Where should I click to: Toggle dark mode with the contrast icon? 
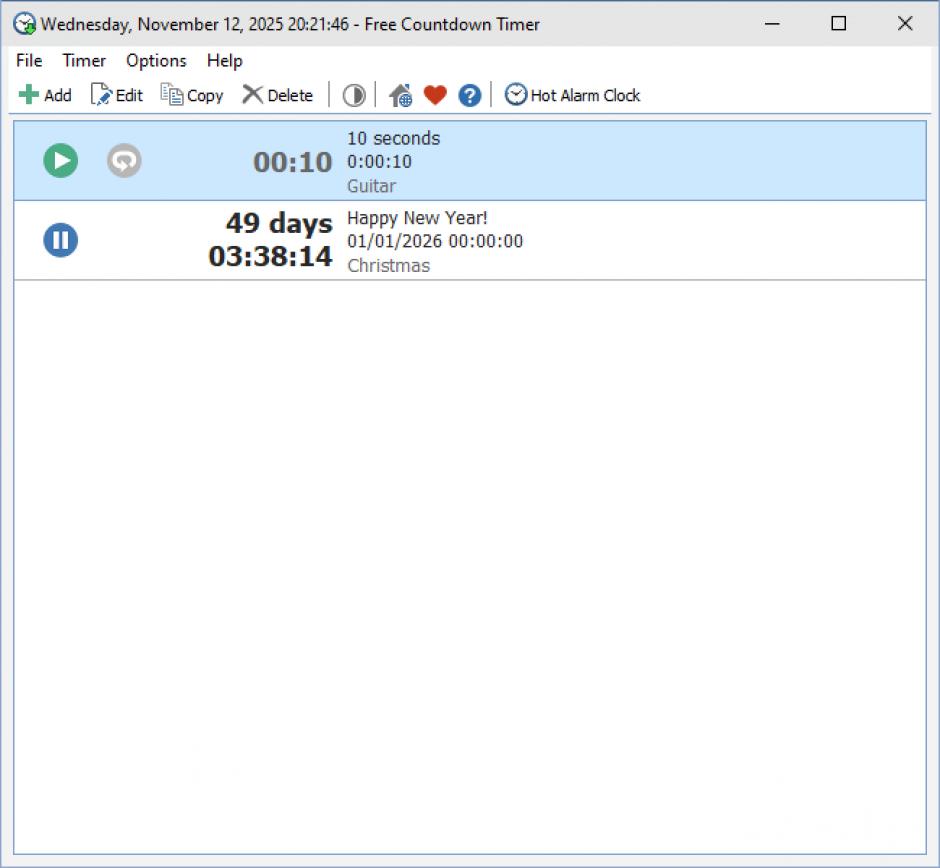(353, 95)
